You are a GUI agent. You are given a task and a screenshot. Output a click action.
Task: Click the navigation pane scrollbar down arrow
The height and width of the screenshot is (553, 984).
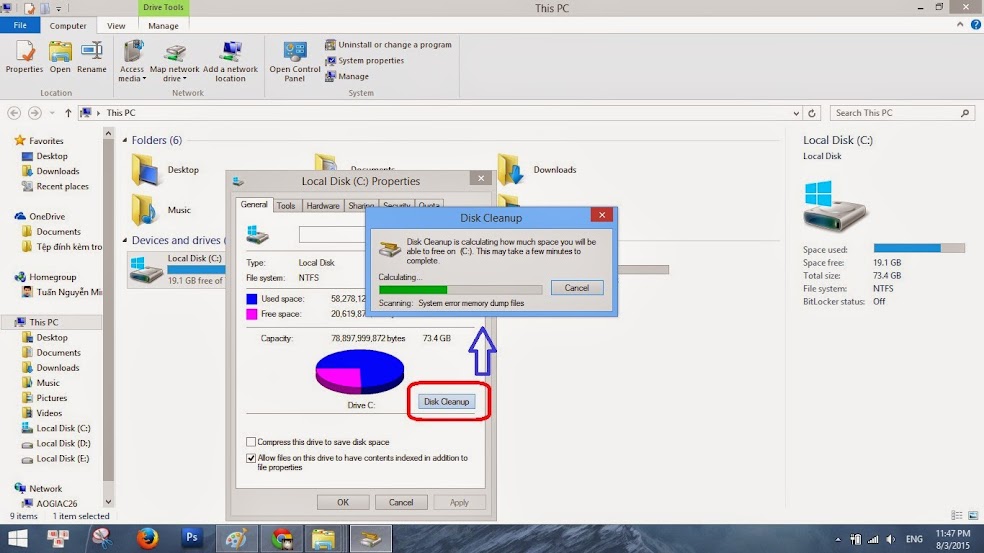[x=108, y=502]
